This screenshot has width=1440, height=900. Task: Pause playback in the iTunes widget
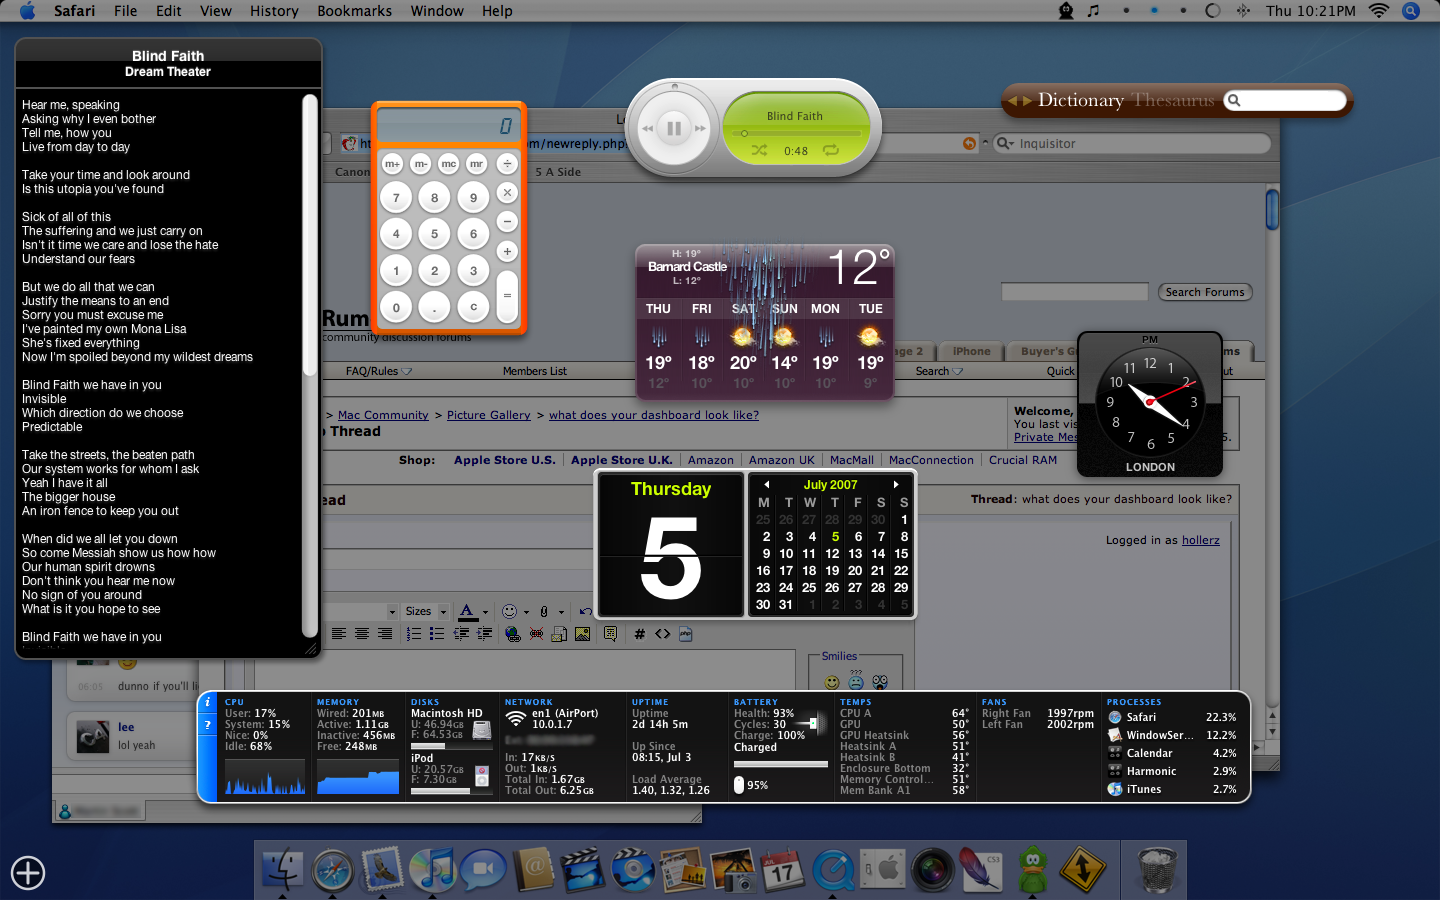(x=674, y=128)
